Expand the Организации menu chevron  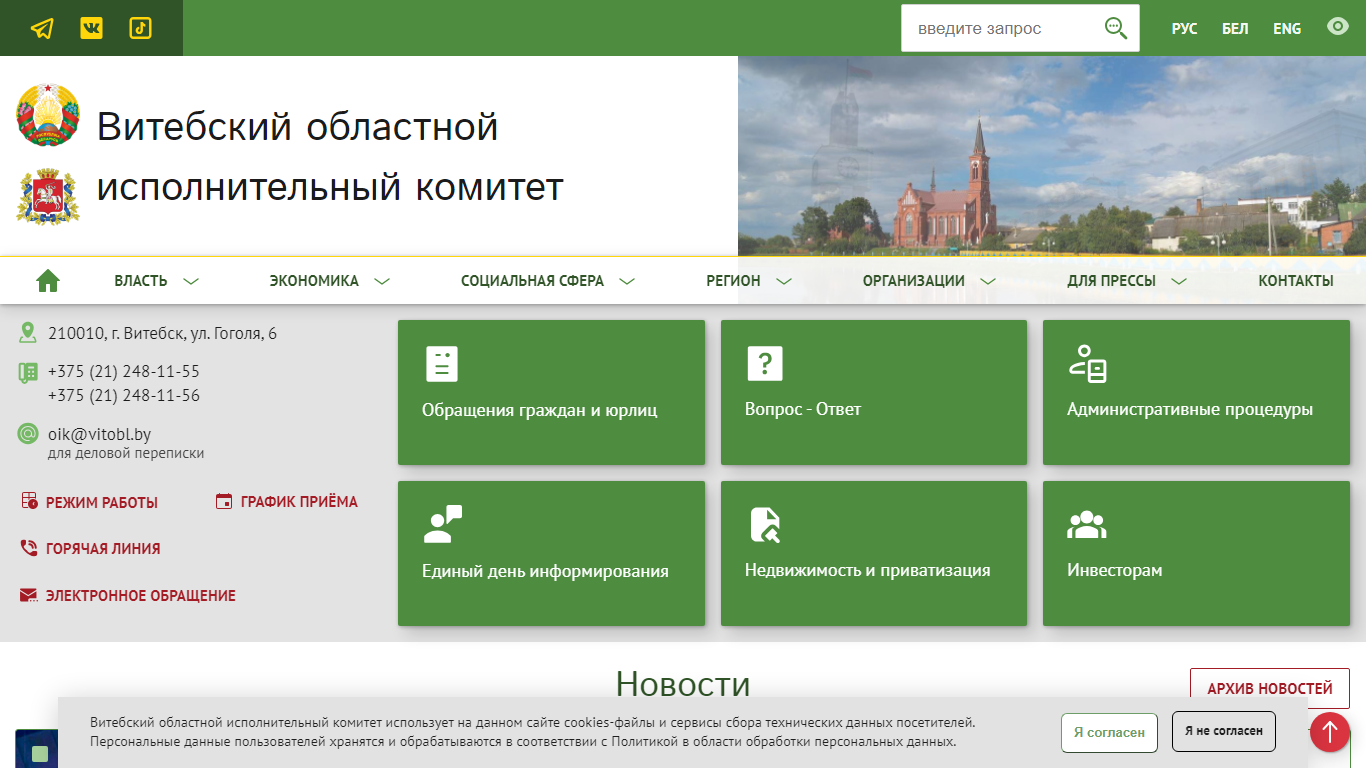(988, 282)
